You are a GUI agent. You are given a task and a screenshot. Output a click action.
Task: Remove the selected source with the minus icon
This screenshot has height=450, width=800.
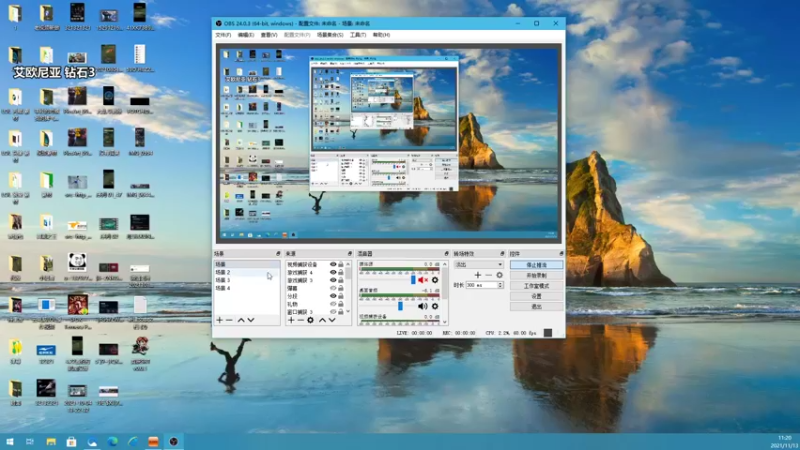pyautogui.click(x=301, y=320)
